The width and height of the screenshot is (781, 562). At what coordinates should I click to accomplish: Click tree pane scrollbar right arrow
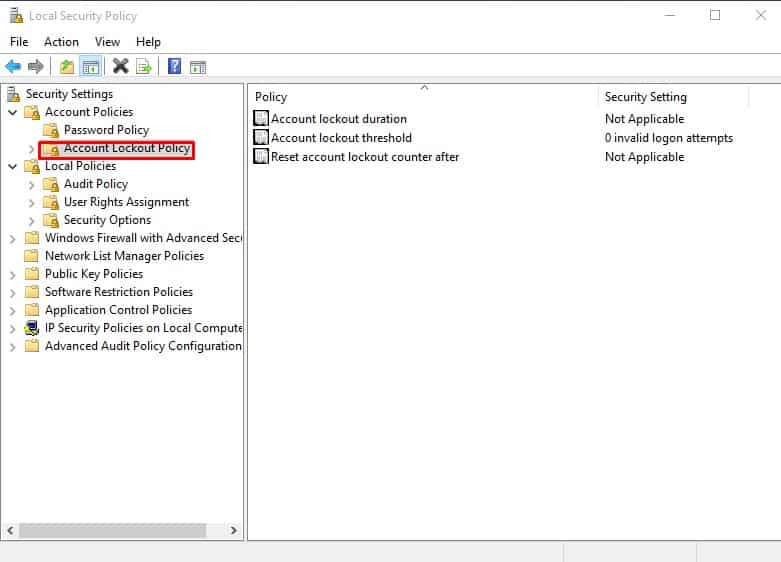point(233,530)
